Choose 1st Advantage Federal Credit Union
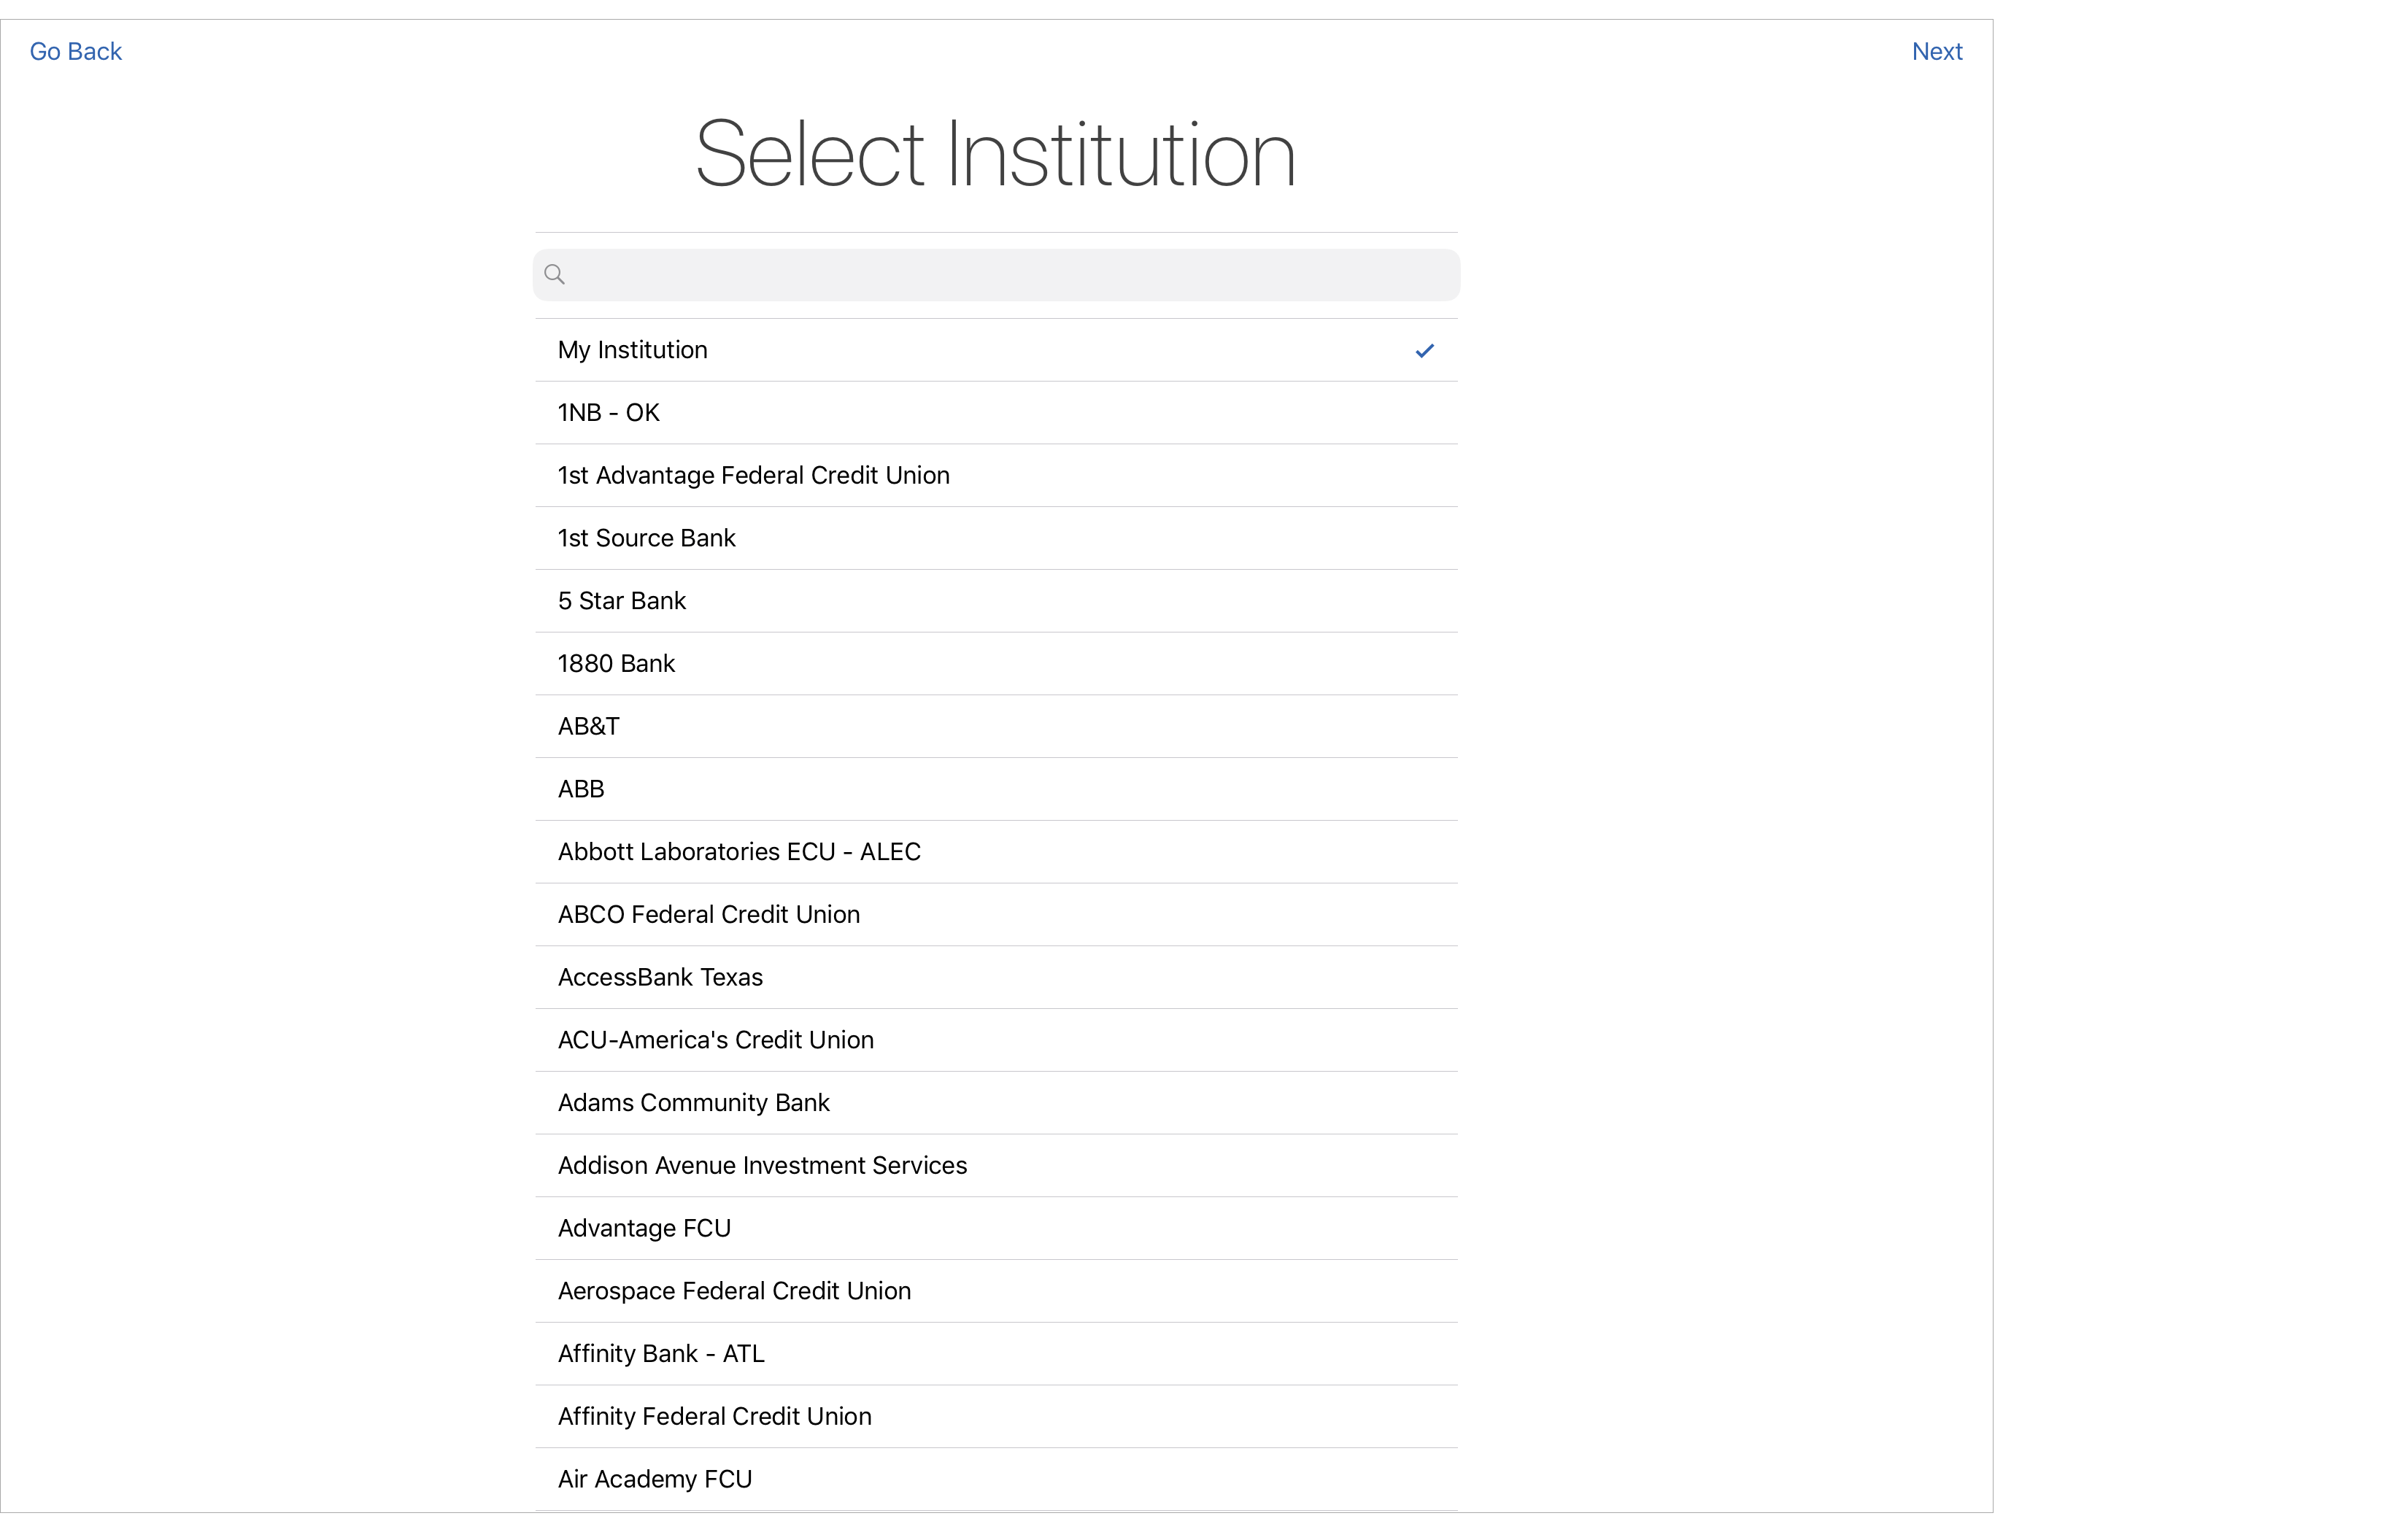This screenshot has width=2408, height=1532. [753, 475]
